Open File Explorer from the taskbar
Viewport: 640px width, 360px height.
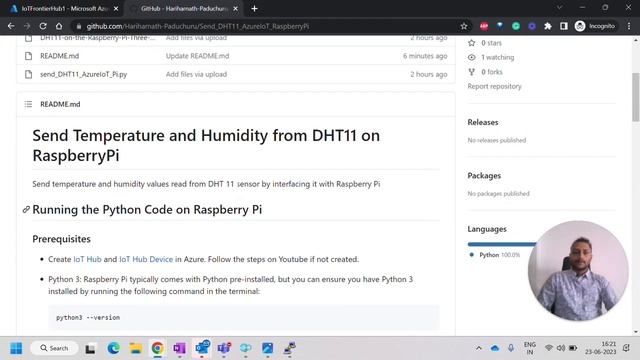click(136, 348)
